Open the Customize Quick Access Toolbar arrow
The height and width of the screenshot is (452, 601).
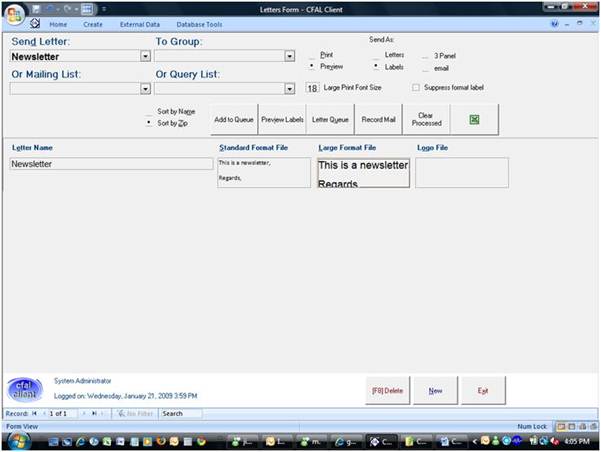(x=104, y=9)
